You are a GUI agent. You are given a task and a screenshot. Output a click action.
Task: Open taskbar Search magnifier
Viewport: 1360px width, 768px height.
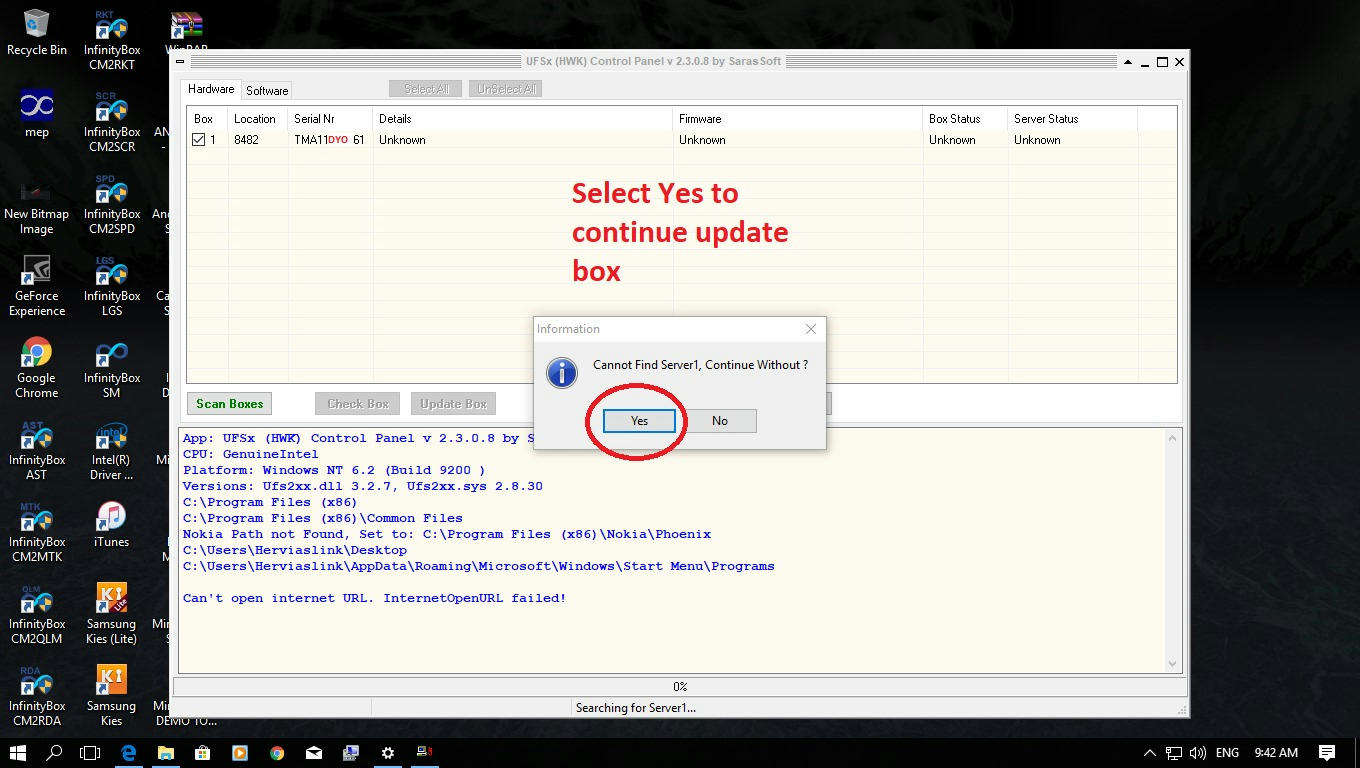(x=55, y=753)
